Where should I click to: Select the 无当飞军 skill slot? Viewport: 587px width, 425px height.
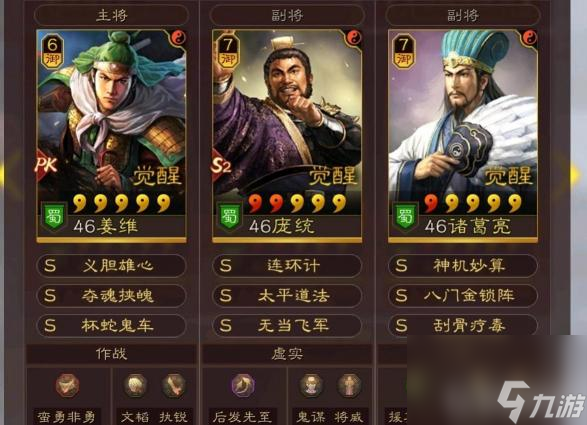287,326
